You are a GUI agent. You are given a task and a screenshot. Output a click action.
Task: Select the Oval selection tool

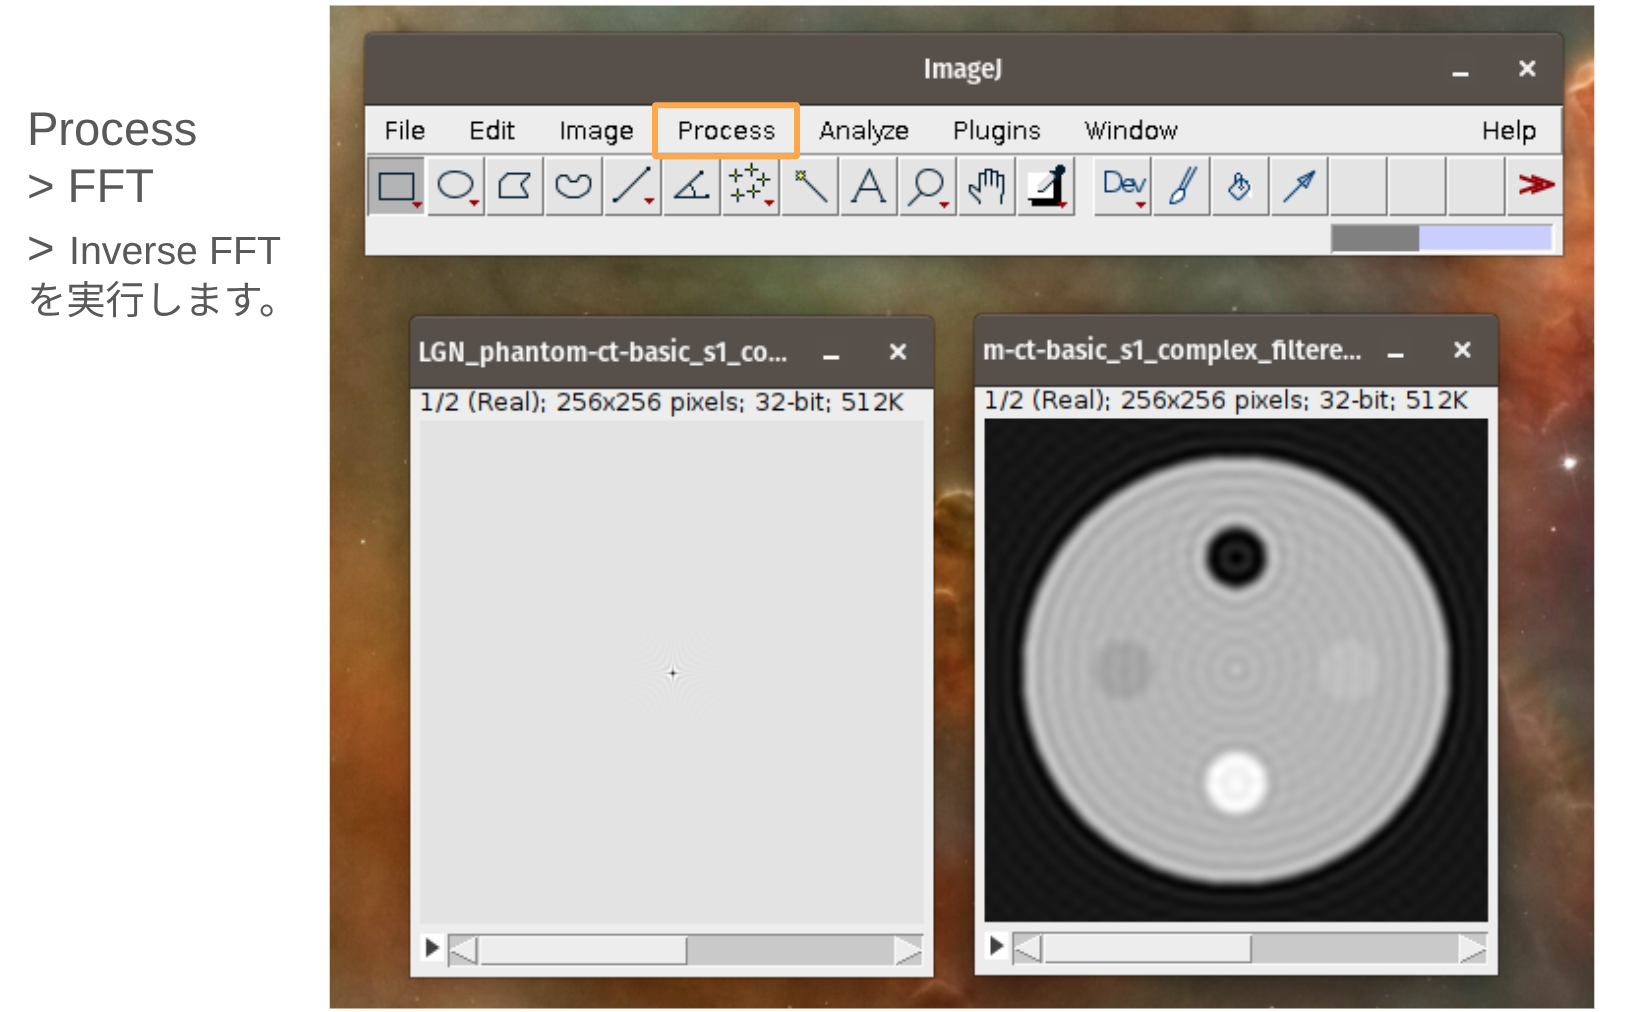(456, 186)
